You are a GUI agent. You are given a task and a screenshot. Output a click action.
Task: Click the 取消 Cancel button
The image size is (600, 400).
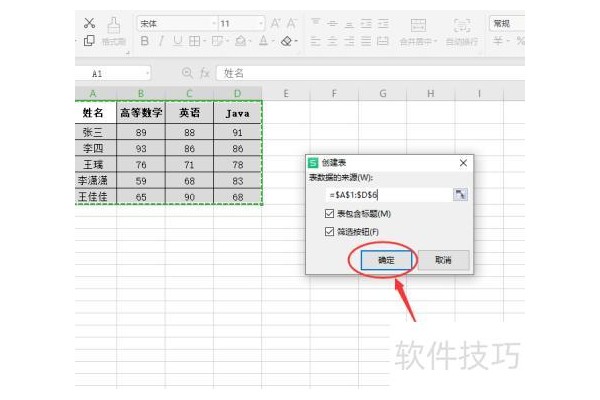pos(443,260)
